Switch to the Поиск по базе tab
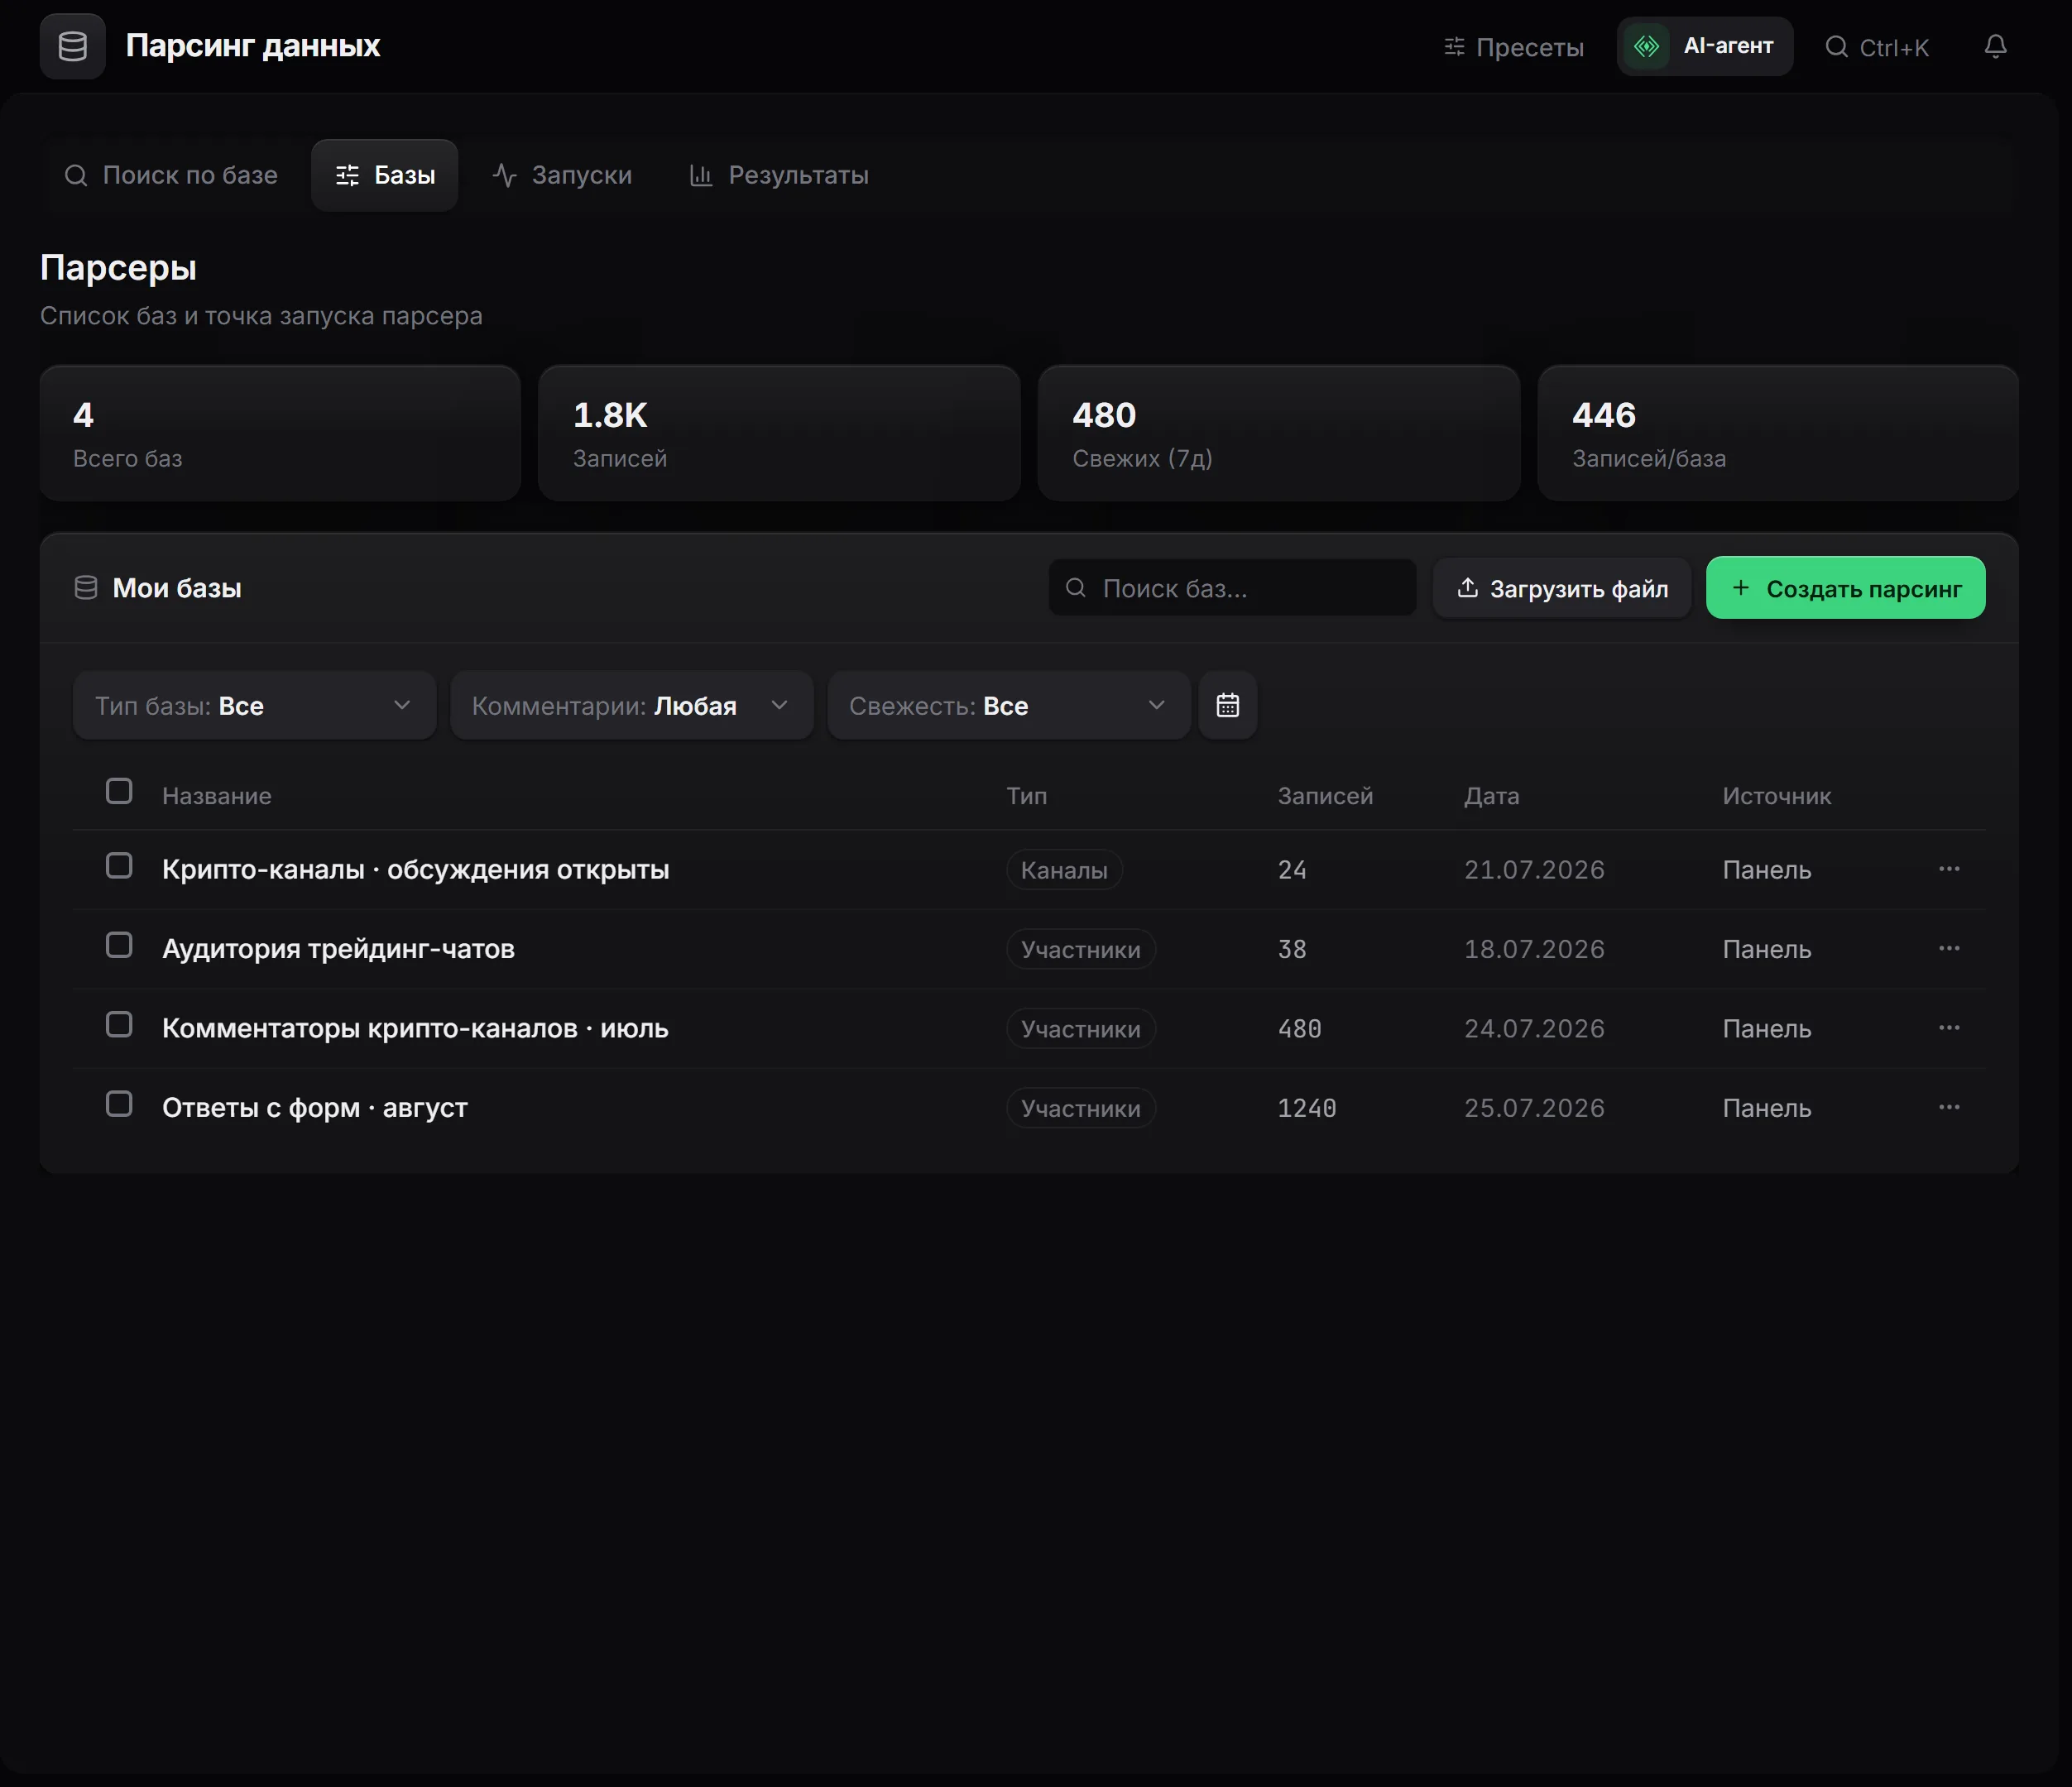 pos(171,175)
